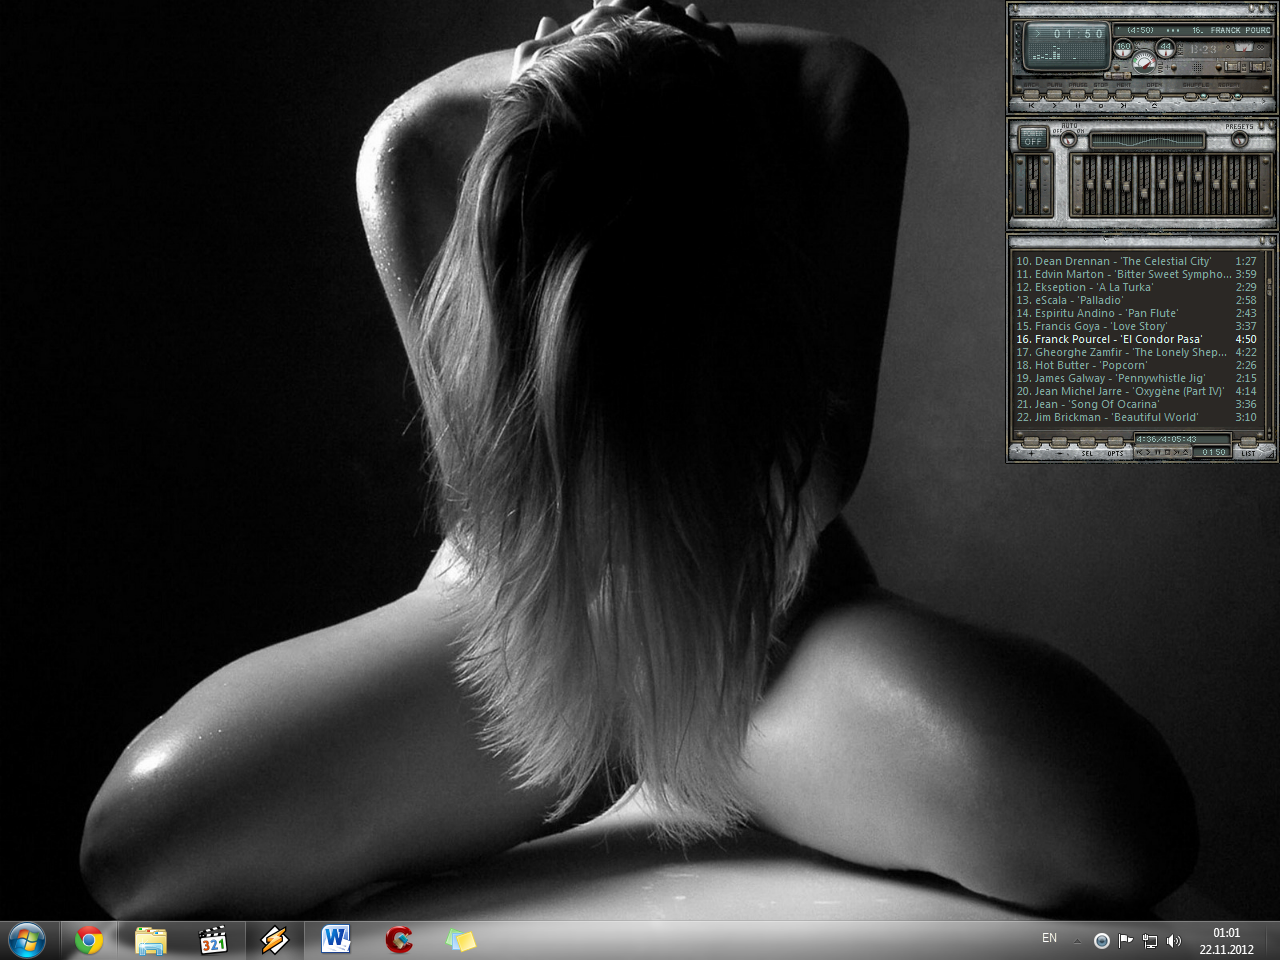Open Google Chrome from the taskbar
The image size is (1280, 960).
(89, 940)
